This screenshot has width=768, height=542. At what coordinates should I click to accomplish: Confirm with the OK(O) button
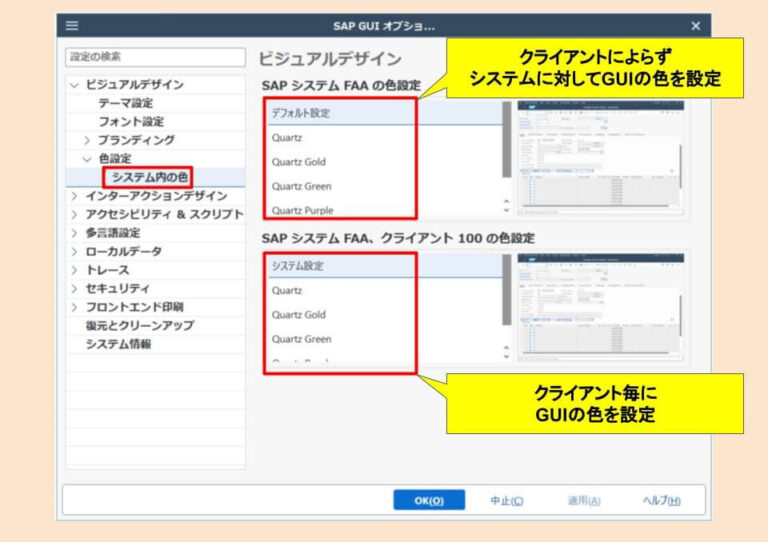coord(429,500)
